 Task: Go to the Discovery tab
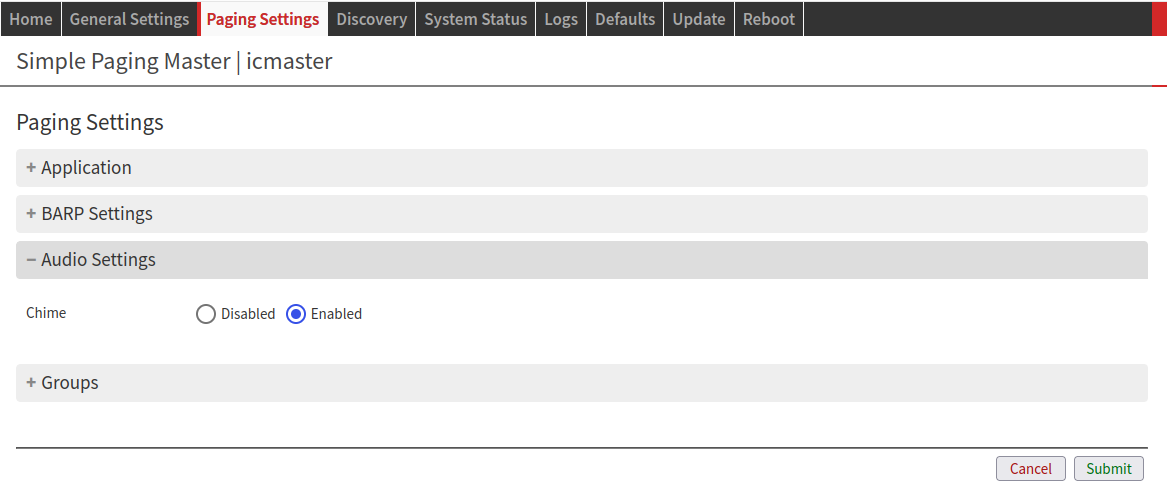pyautogui.click(x=371, y=19)
